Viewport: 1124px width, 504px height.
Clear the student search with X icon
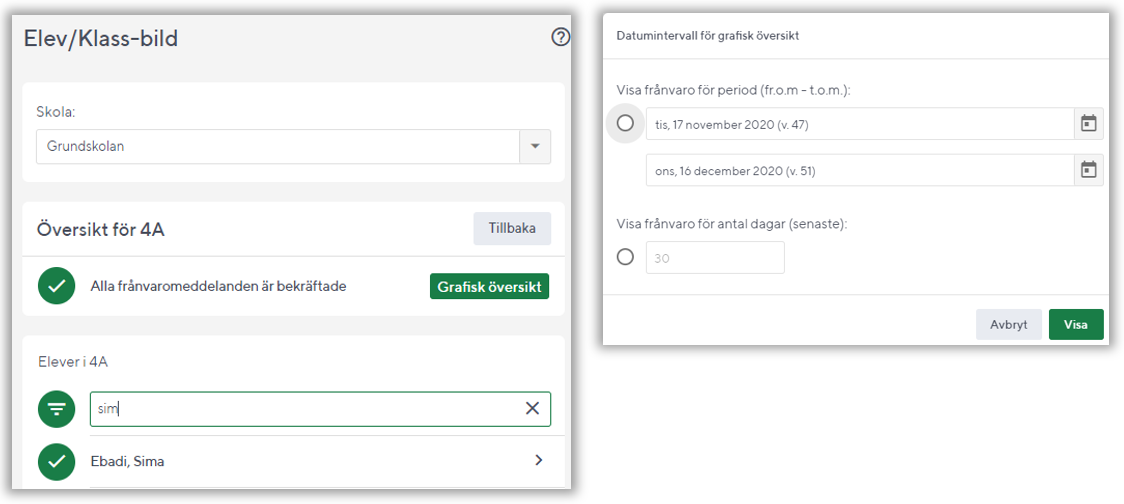532,408
